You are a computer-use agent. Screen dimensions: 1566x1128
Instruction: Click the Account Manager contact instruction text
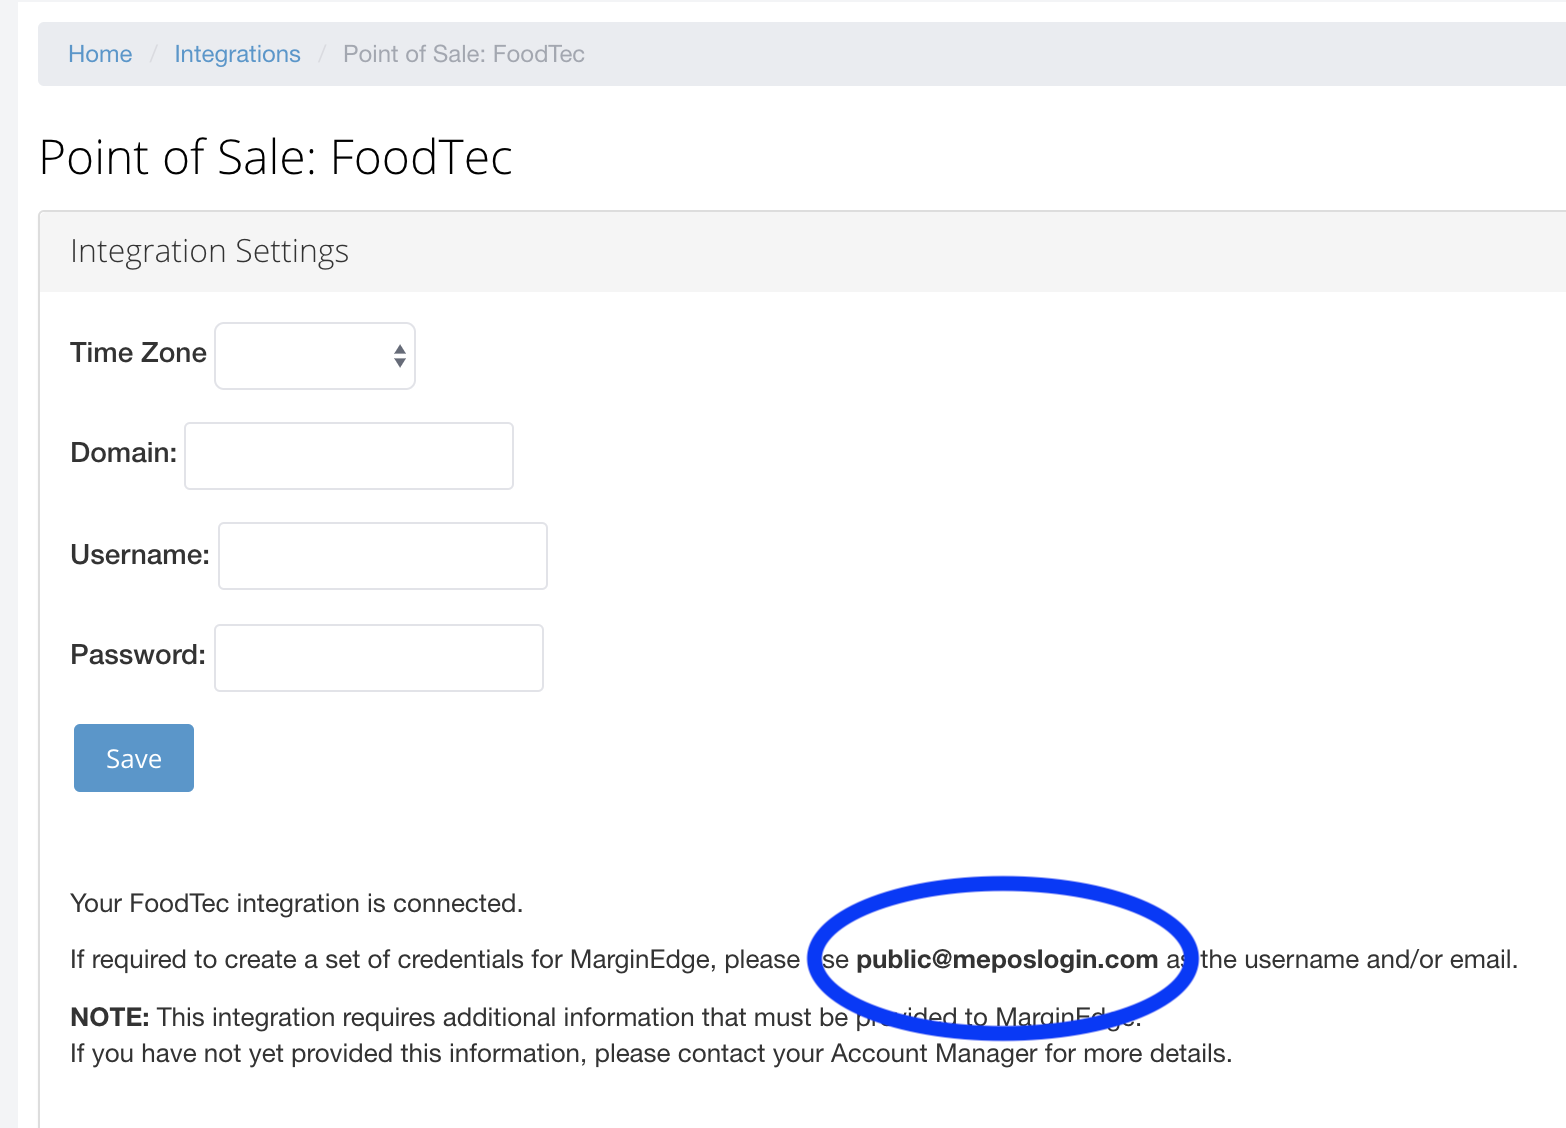(650, 1053)
